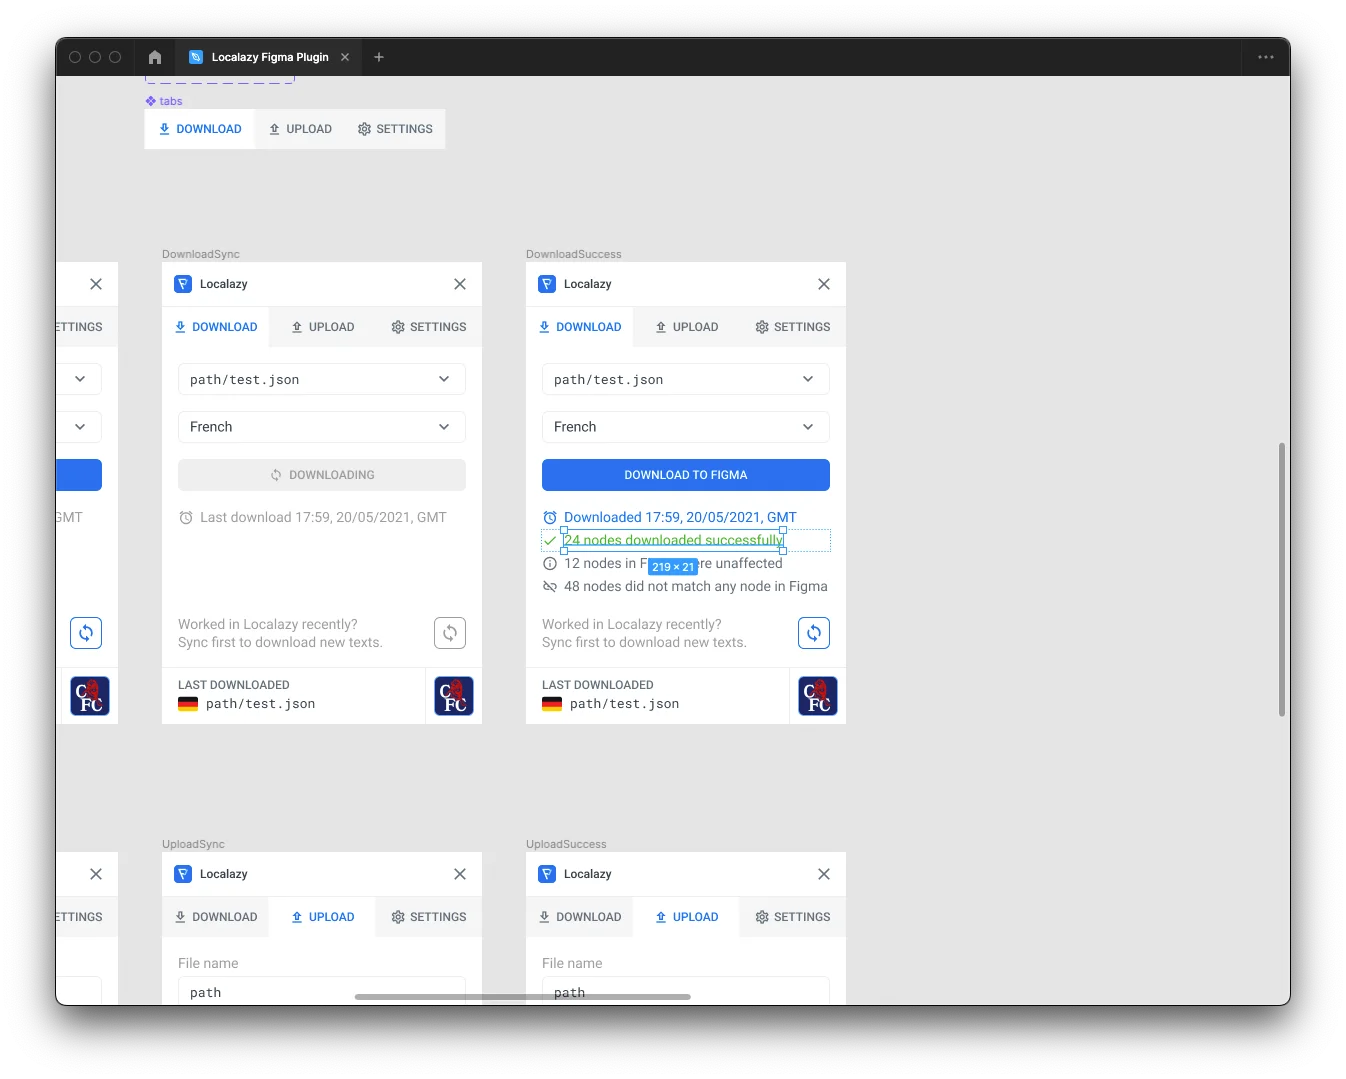Image resolution: width=1346 pixels, height=1079 pixels.
Task: Open a new browser tab with plus button
Action: click(x=378, y=57)
